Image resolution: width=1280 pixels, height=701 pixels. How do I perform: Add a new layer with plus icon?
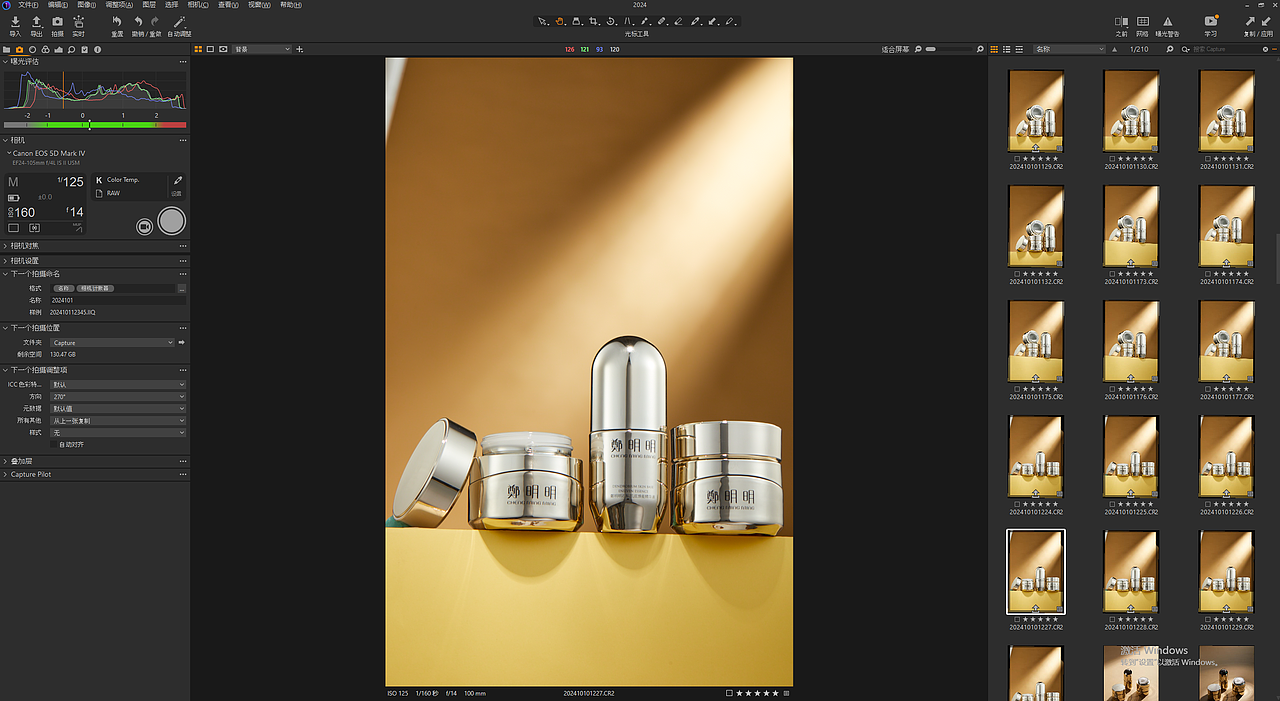[x=300, y=49]
